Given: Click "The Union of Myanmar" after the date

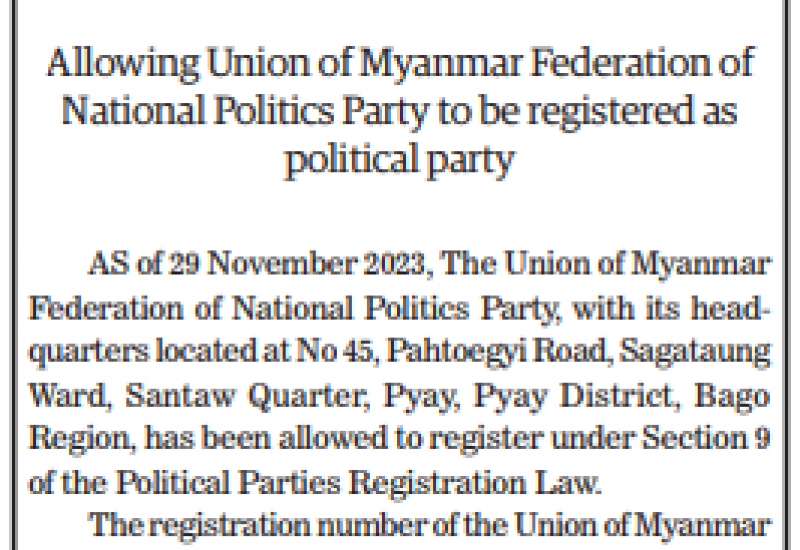Looking at the screenshot, I should (605, 264).
